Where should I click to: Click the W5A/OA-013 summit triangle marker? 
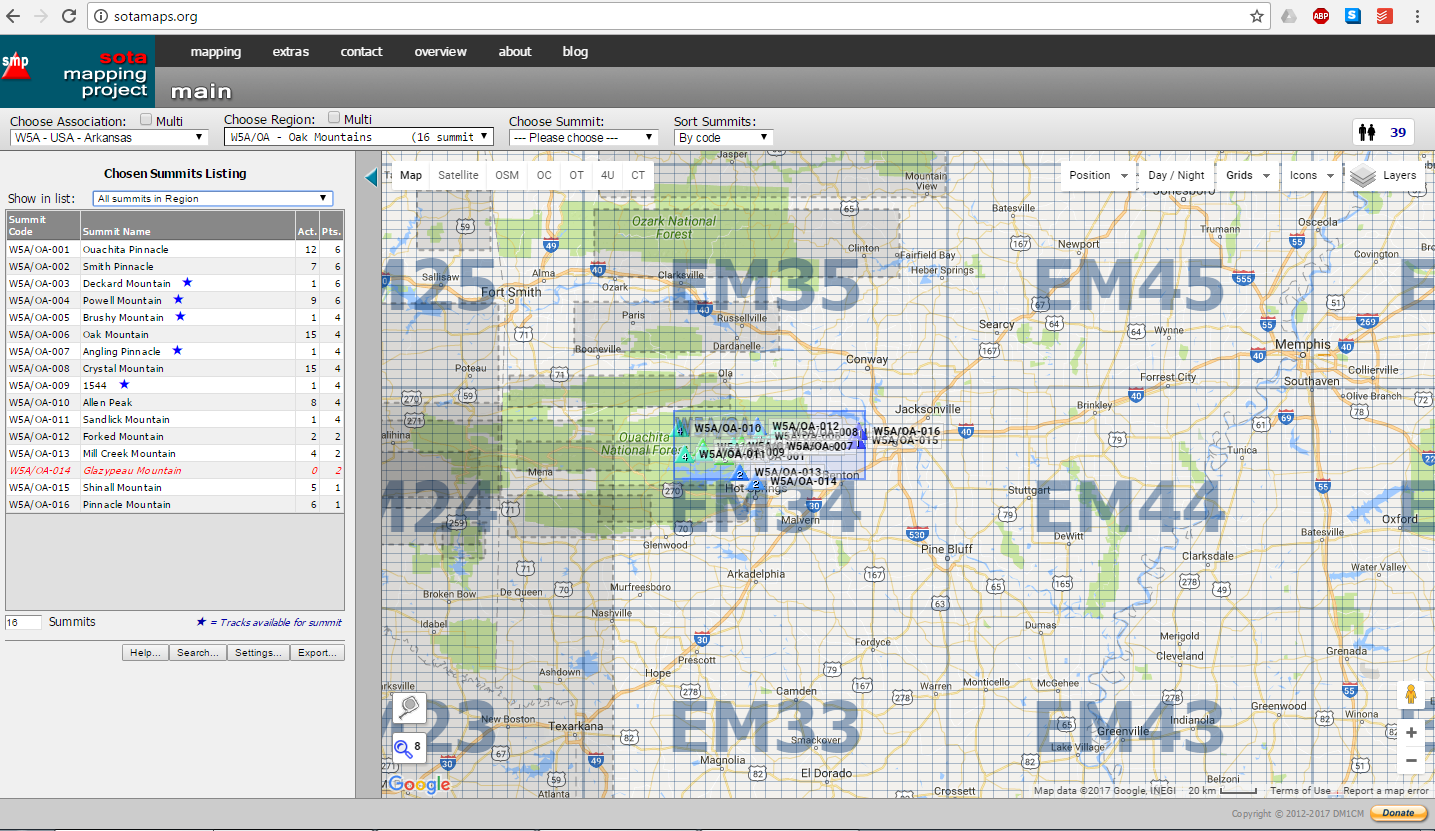pos(741,472)
